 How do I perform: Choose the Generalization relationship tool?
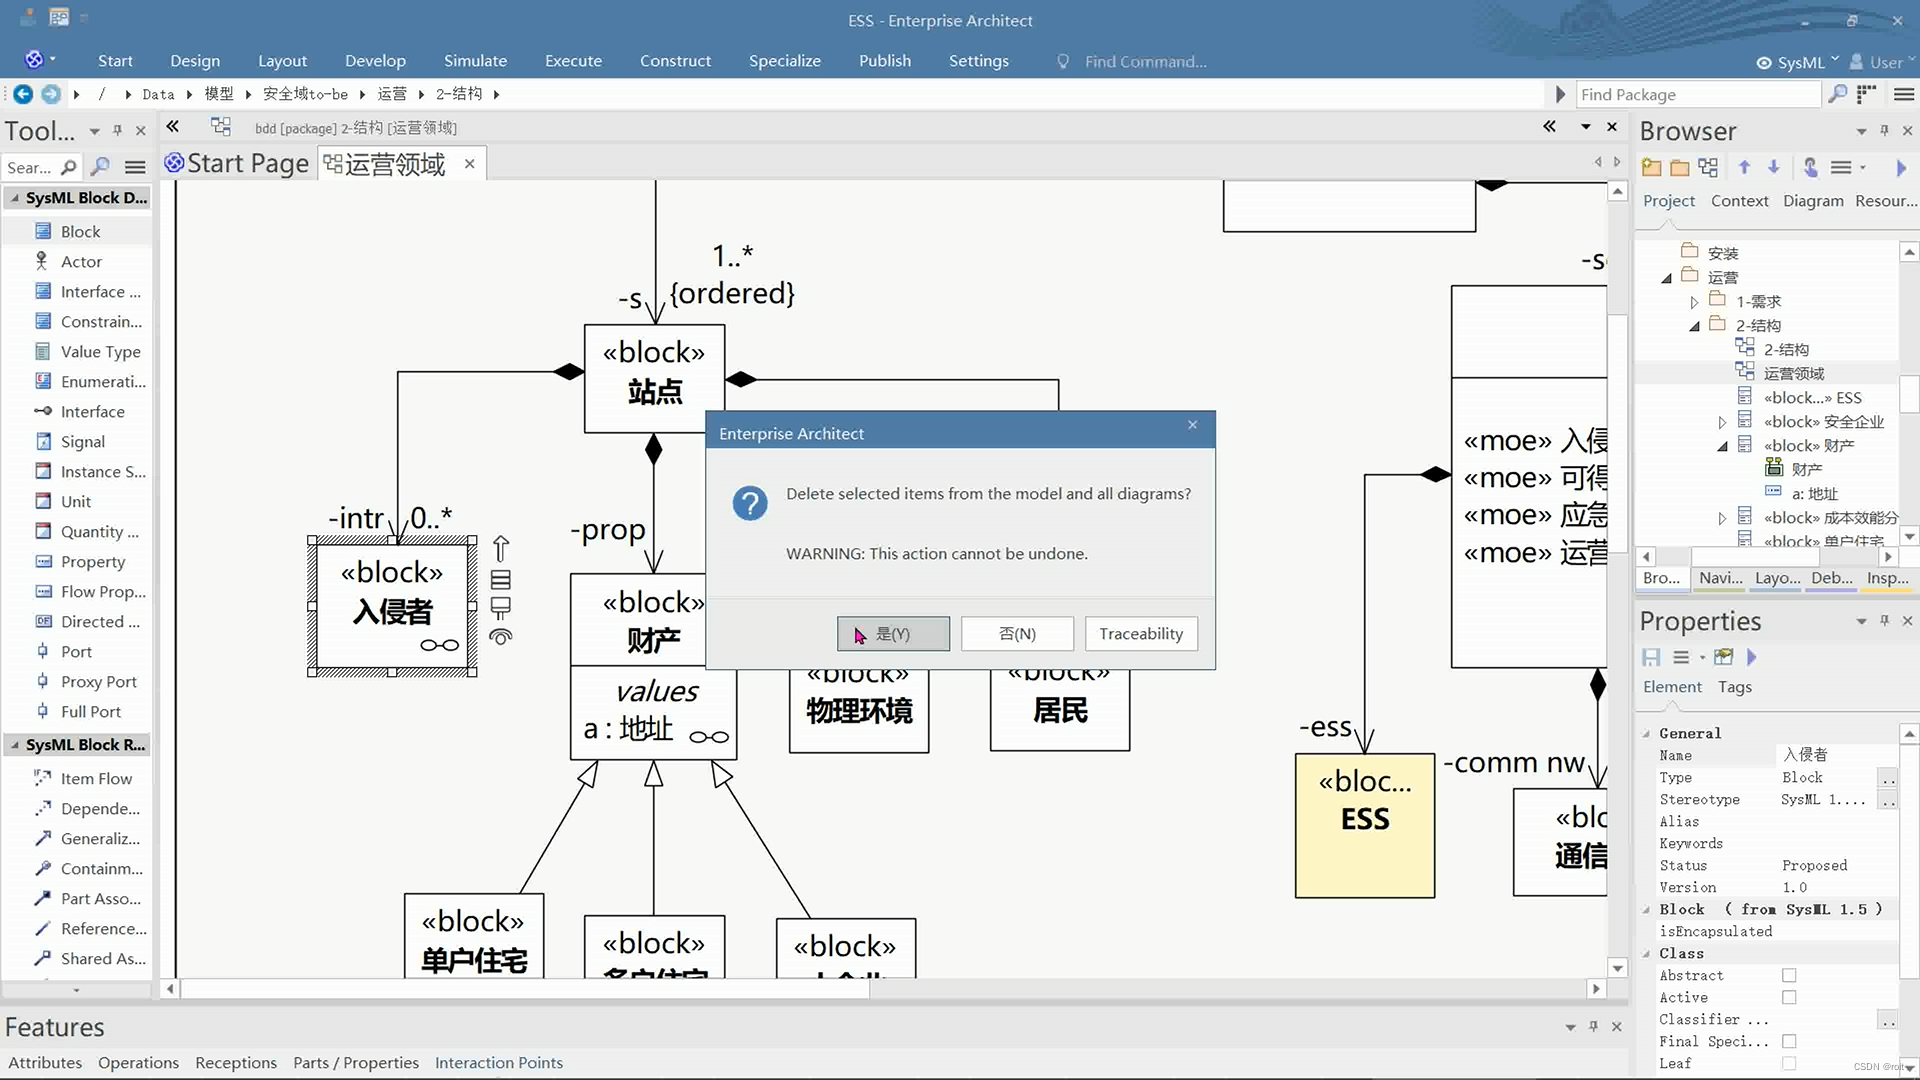(99, 839)
